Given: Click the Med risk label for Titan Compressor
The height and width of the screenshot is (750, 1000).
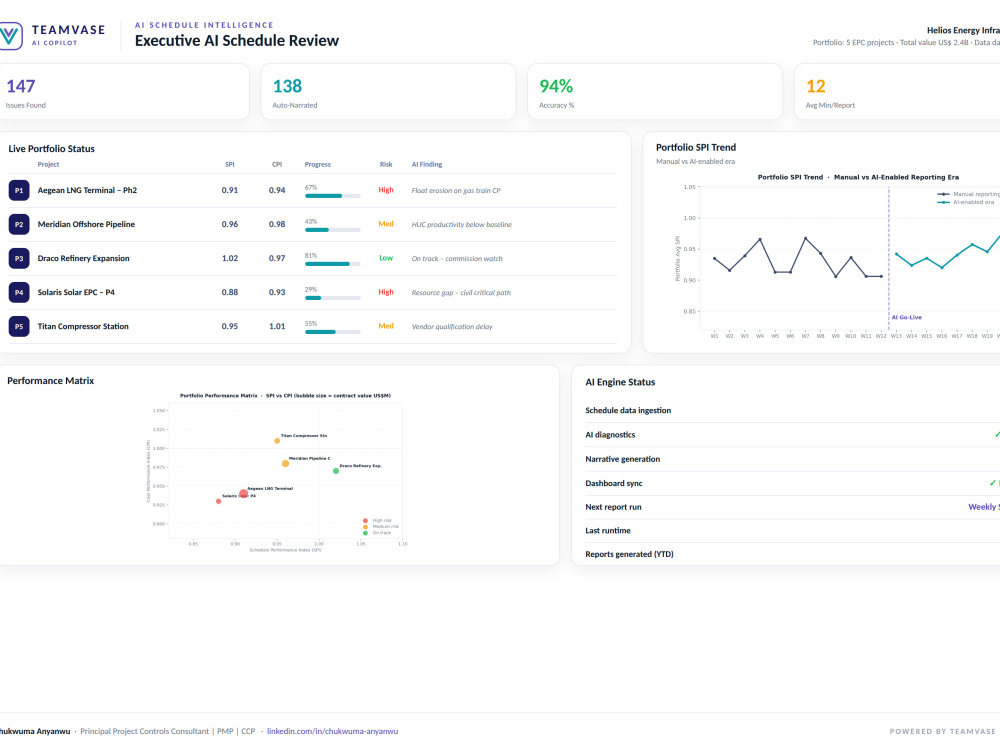Looking at the screenshot, I should click(x=386, y=326).
